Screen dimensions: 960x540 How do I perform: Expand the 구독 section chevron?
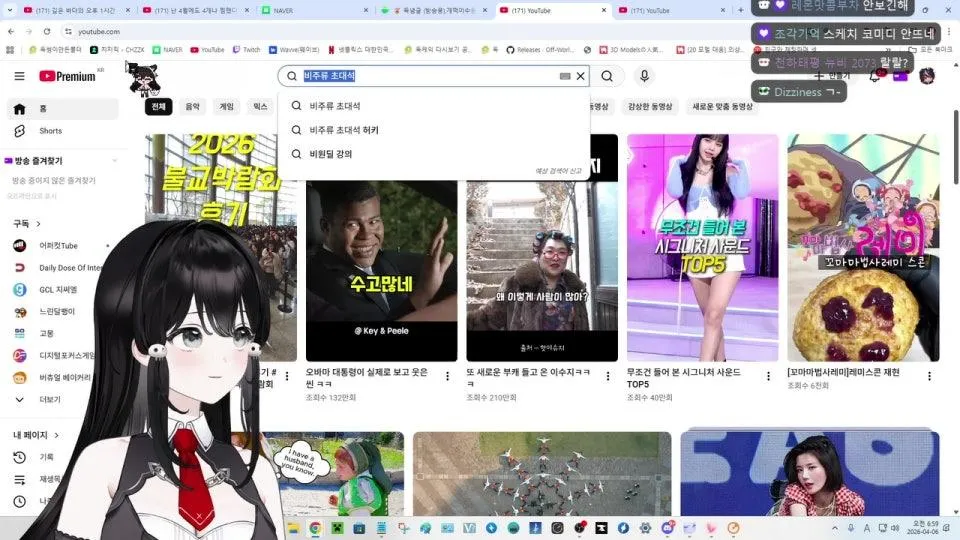coord(39,223)
